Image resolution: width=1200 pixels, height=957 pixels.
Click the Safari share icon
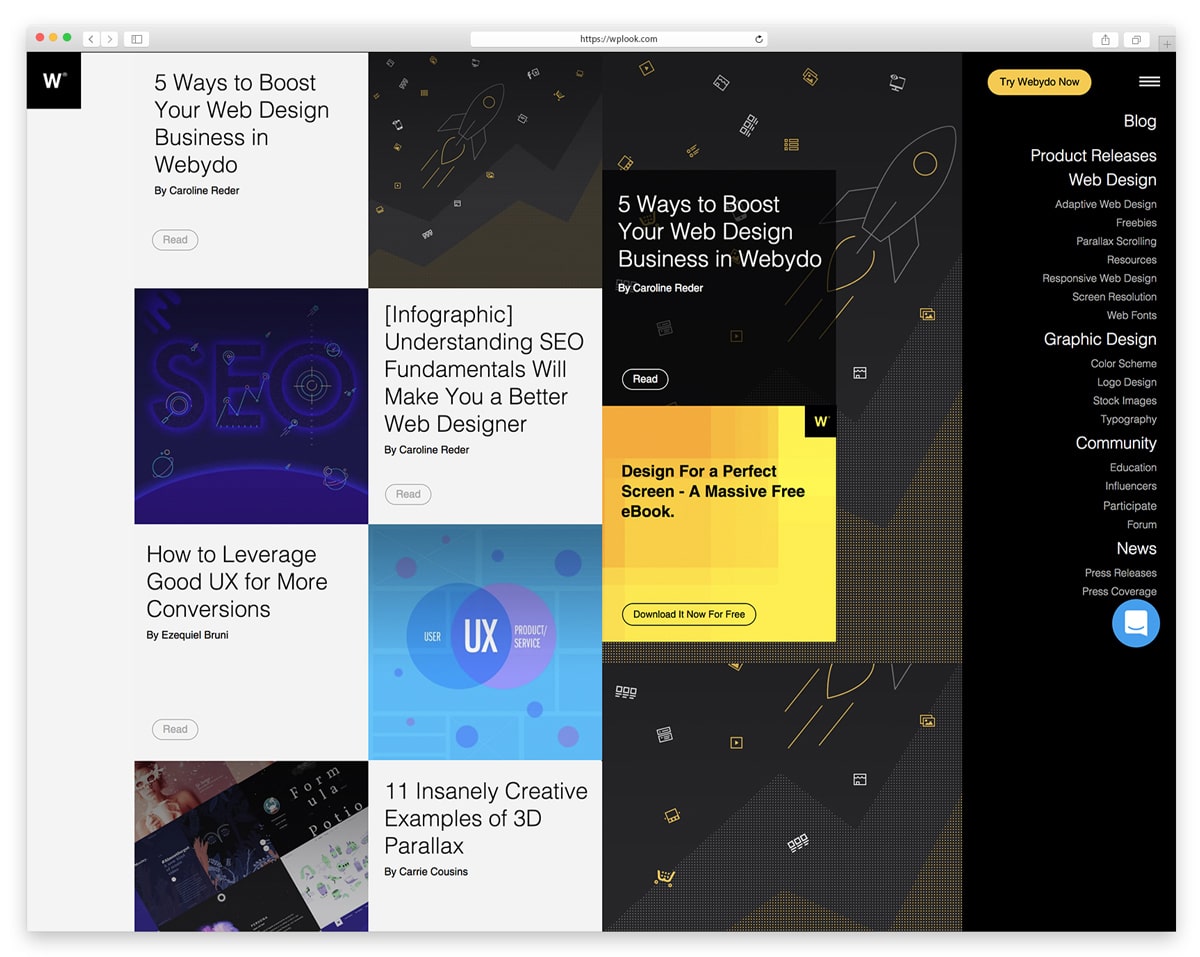(1105, 40)
